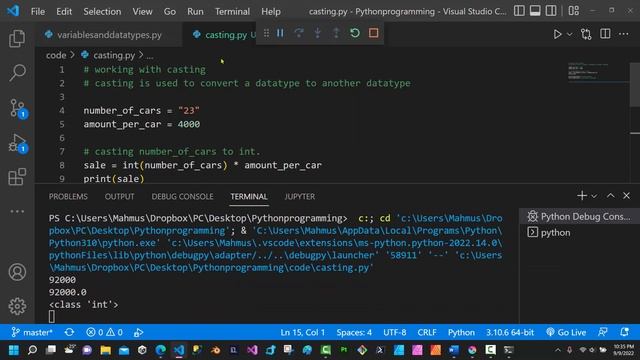
Task: Select the Python Debug Console terminal
Action: (579, 217)
